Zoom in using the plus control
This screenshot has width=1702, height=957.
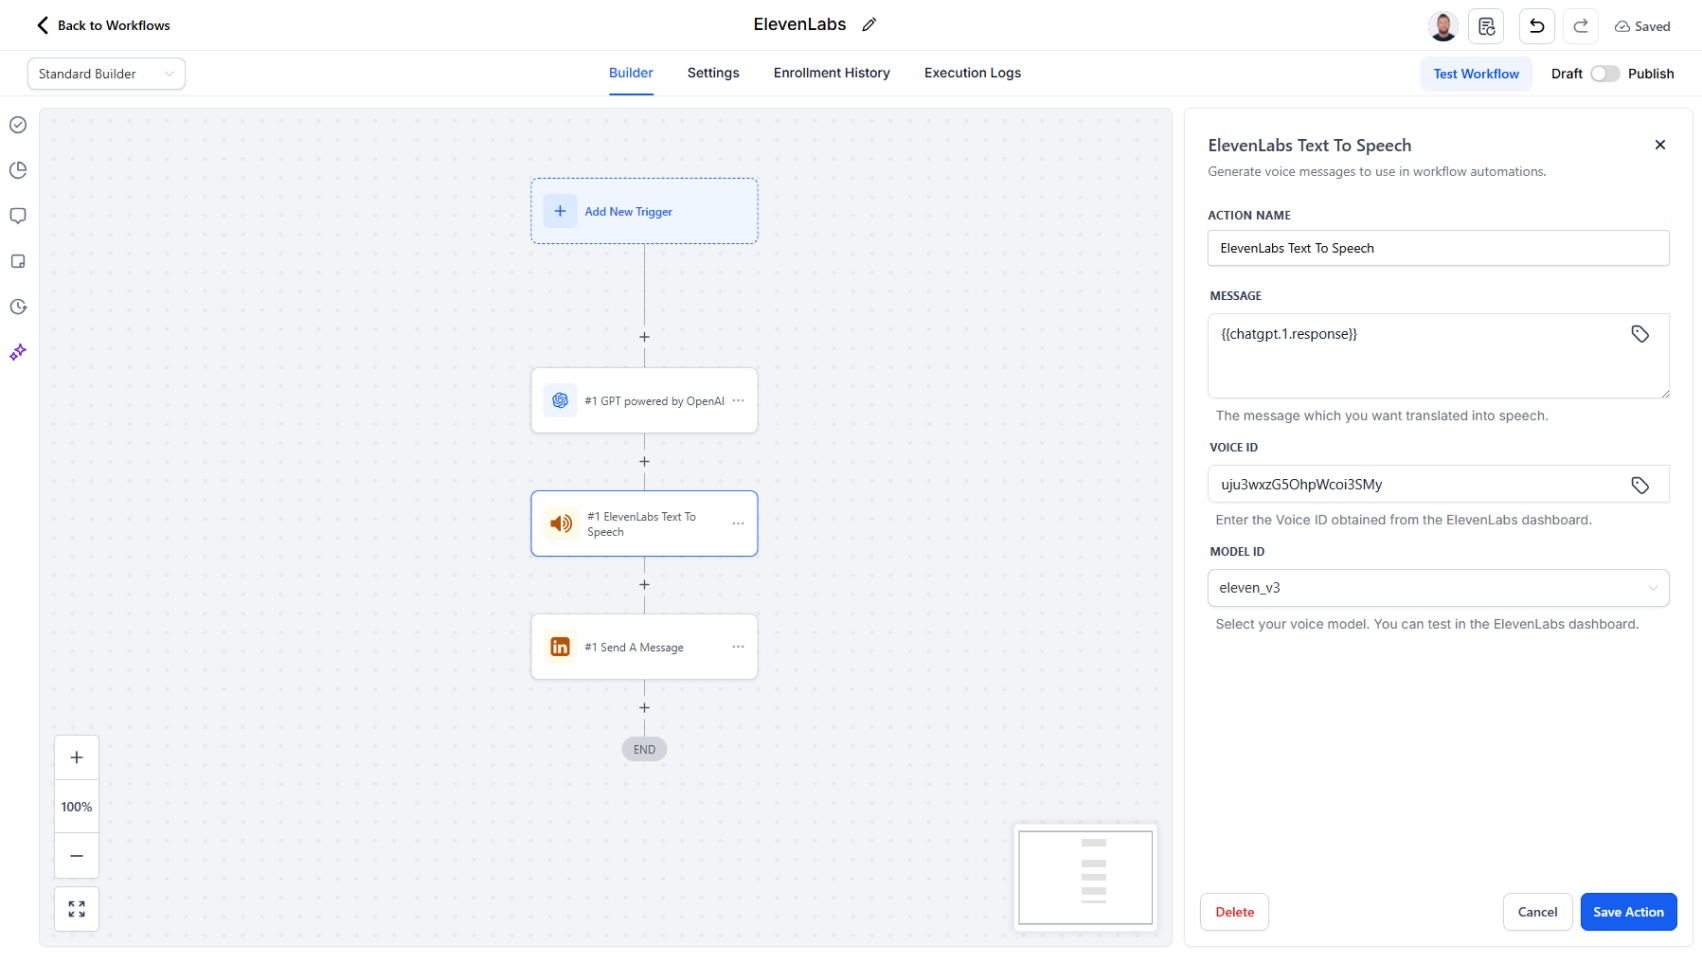(76, 757)
